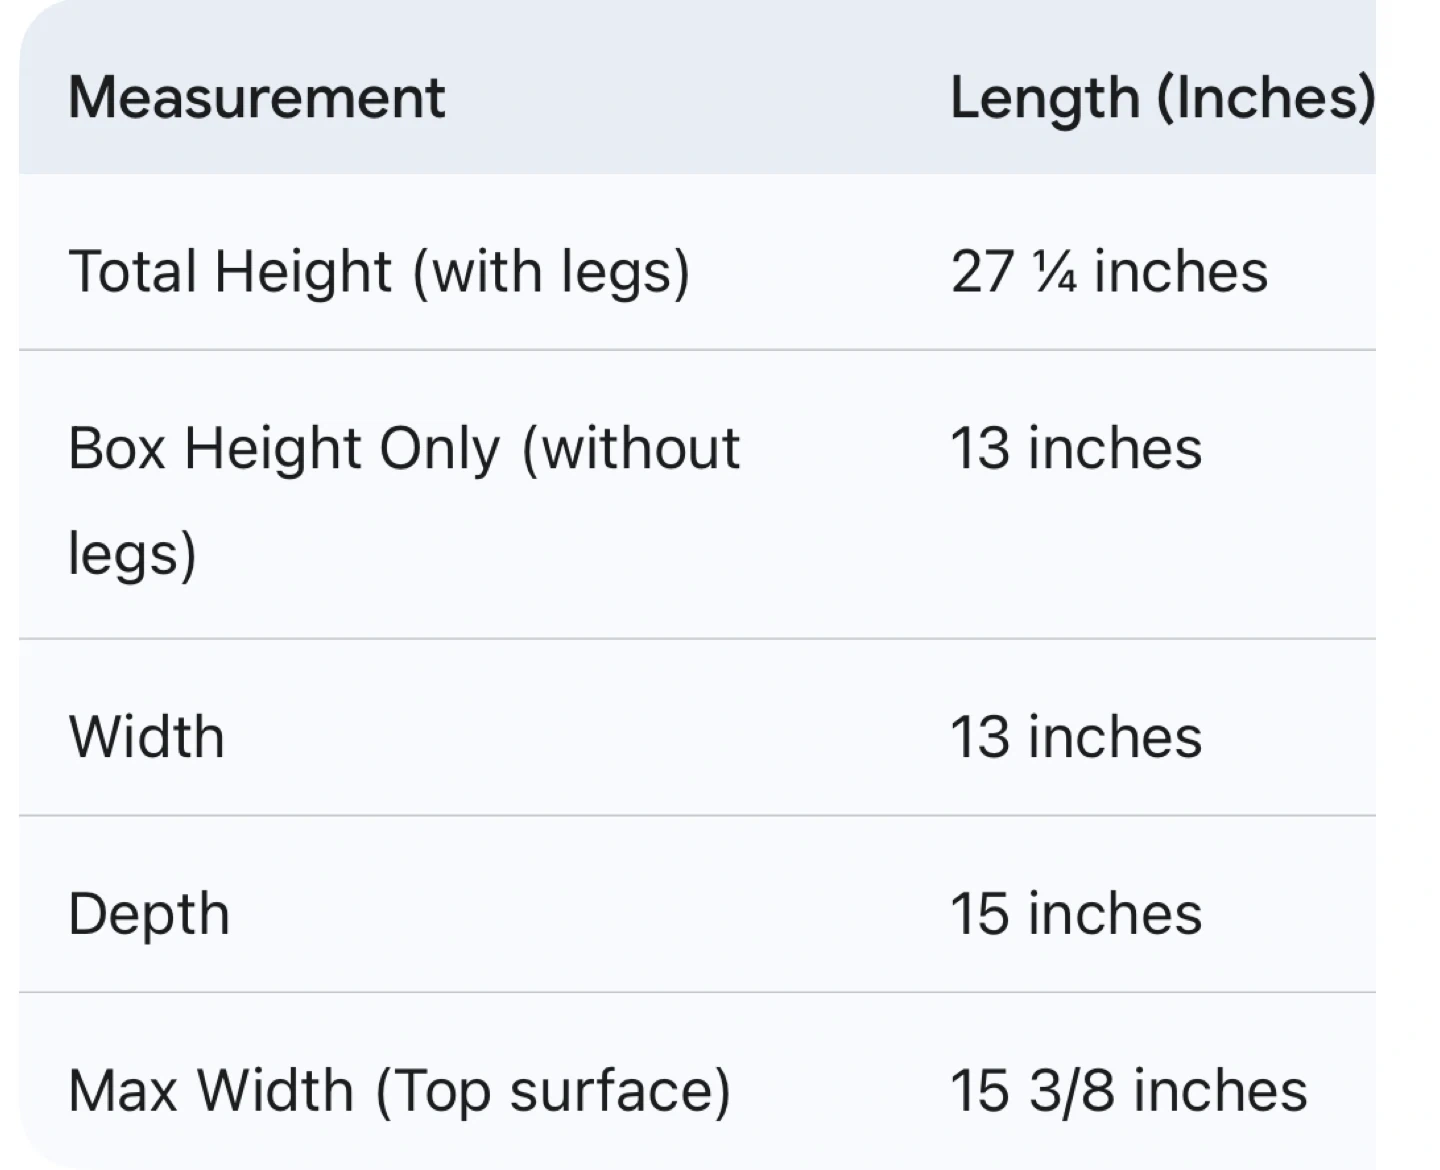1440x1170 pixels.
Task: Select the 13 inches value for Width
Action: click(x=1075, y=737)
